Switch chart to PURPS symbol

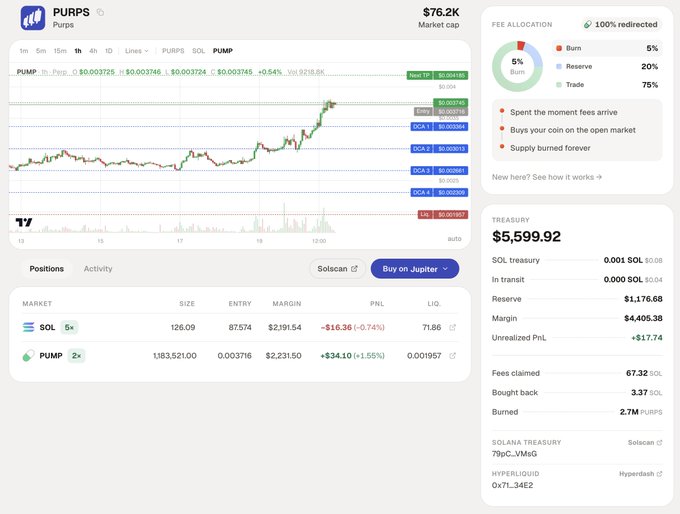tap(173, 51)
